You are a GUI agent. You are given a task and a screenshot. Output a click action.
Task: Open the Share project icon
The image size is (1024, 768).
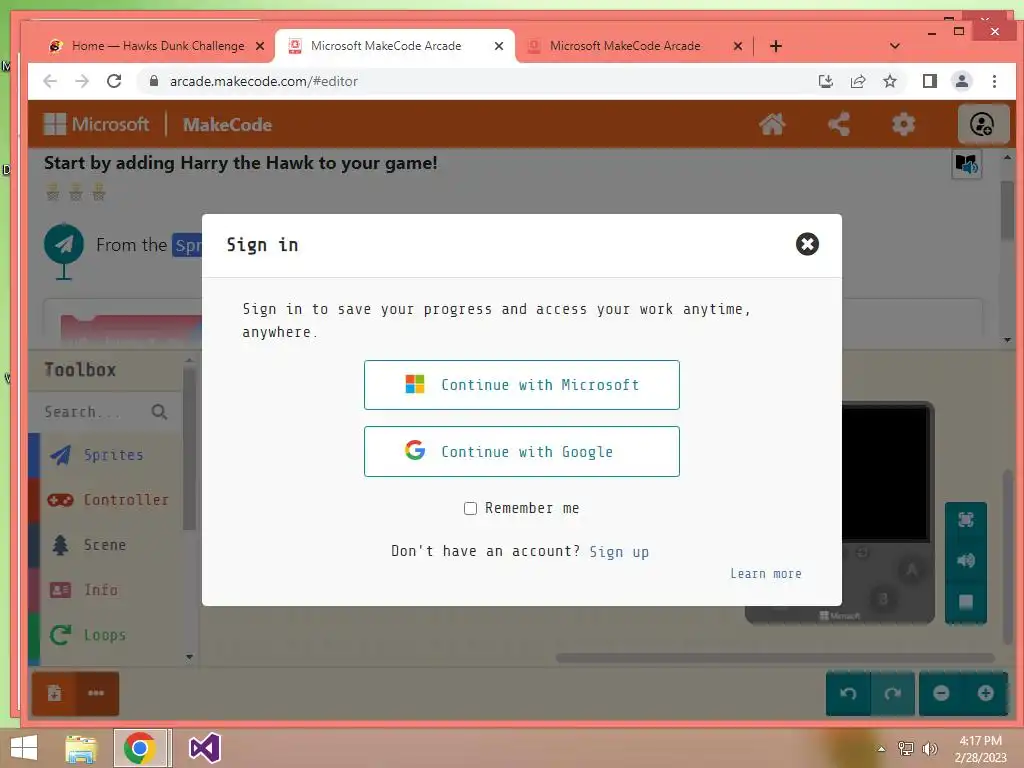tap(839, 124)
